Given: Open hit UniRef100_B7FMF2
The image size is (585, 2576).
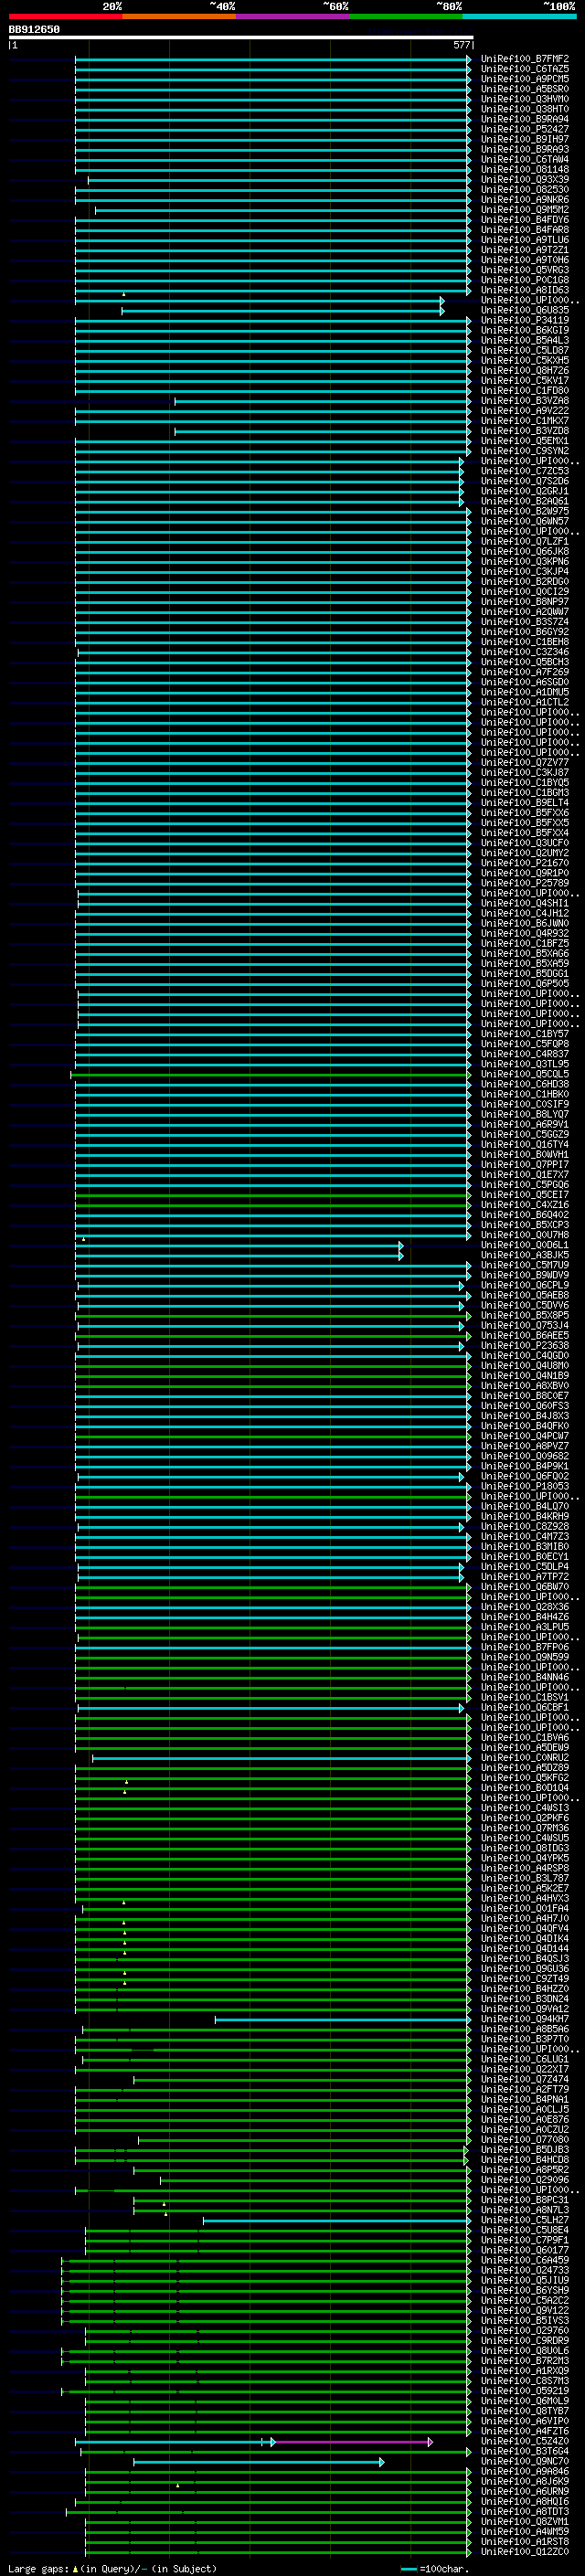Looking at the screenshot, I should point(525,59).
